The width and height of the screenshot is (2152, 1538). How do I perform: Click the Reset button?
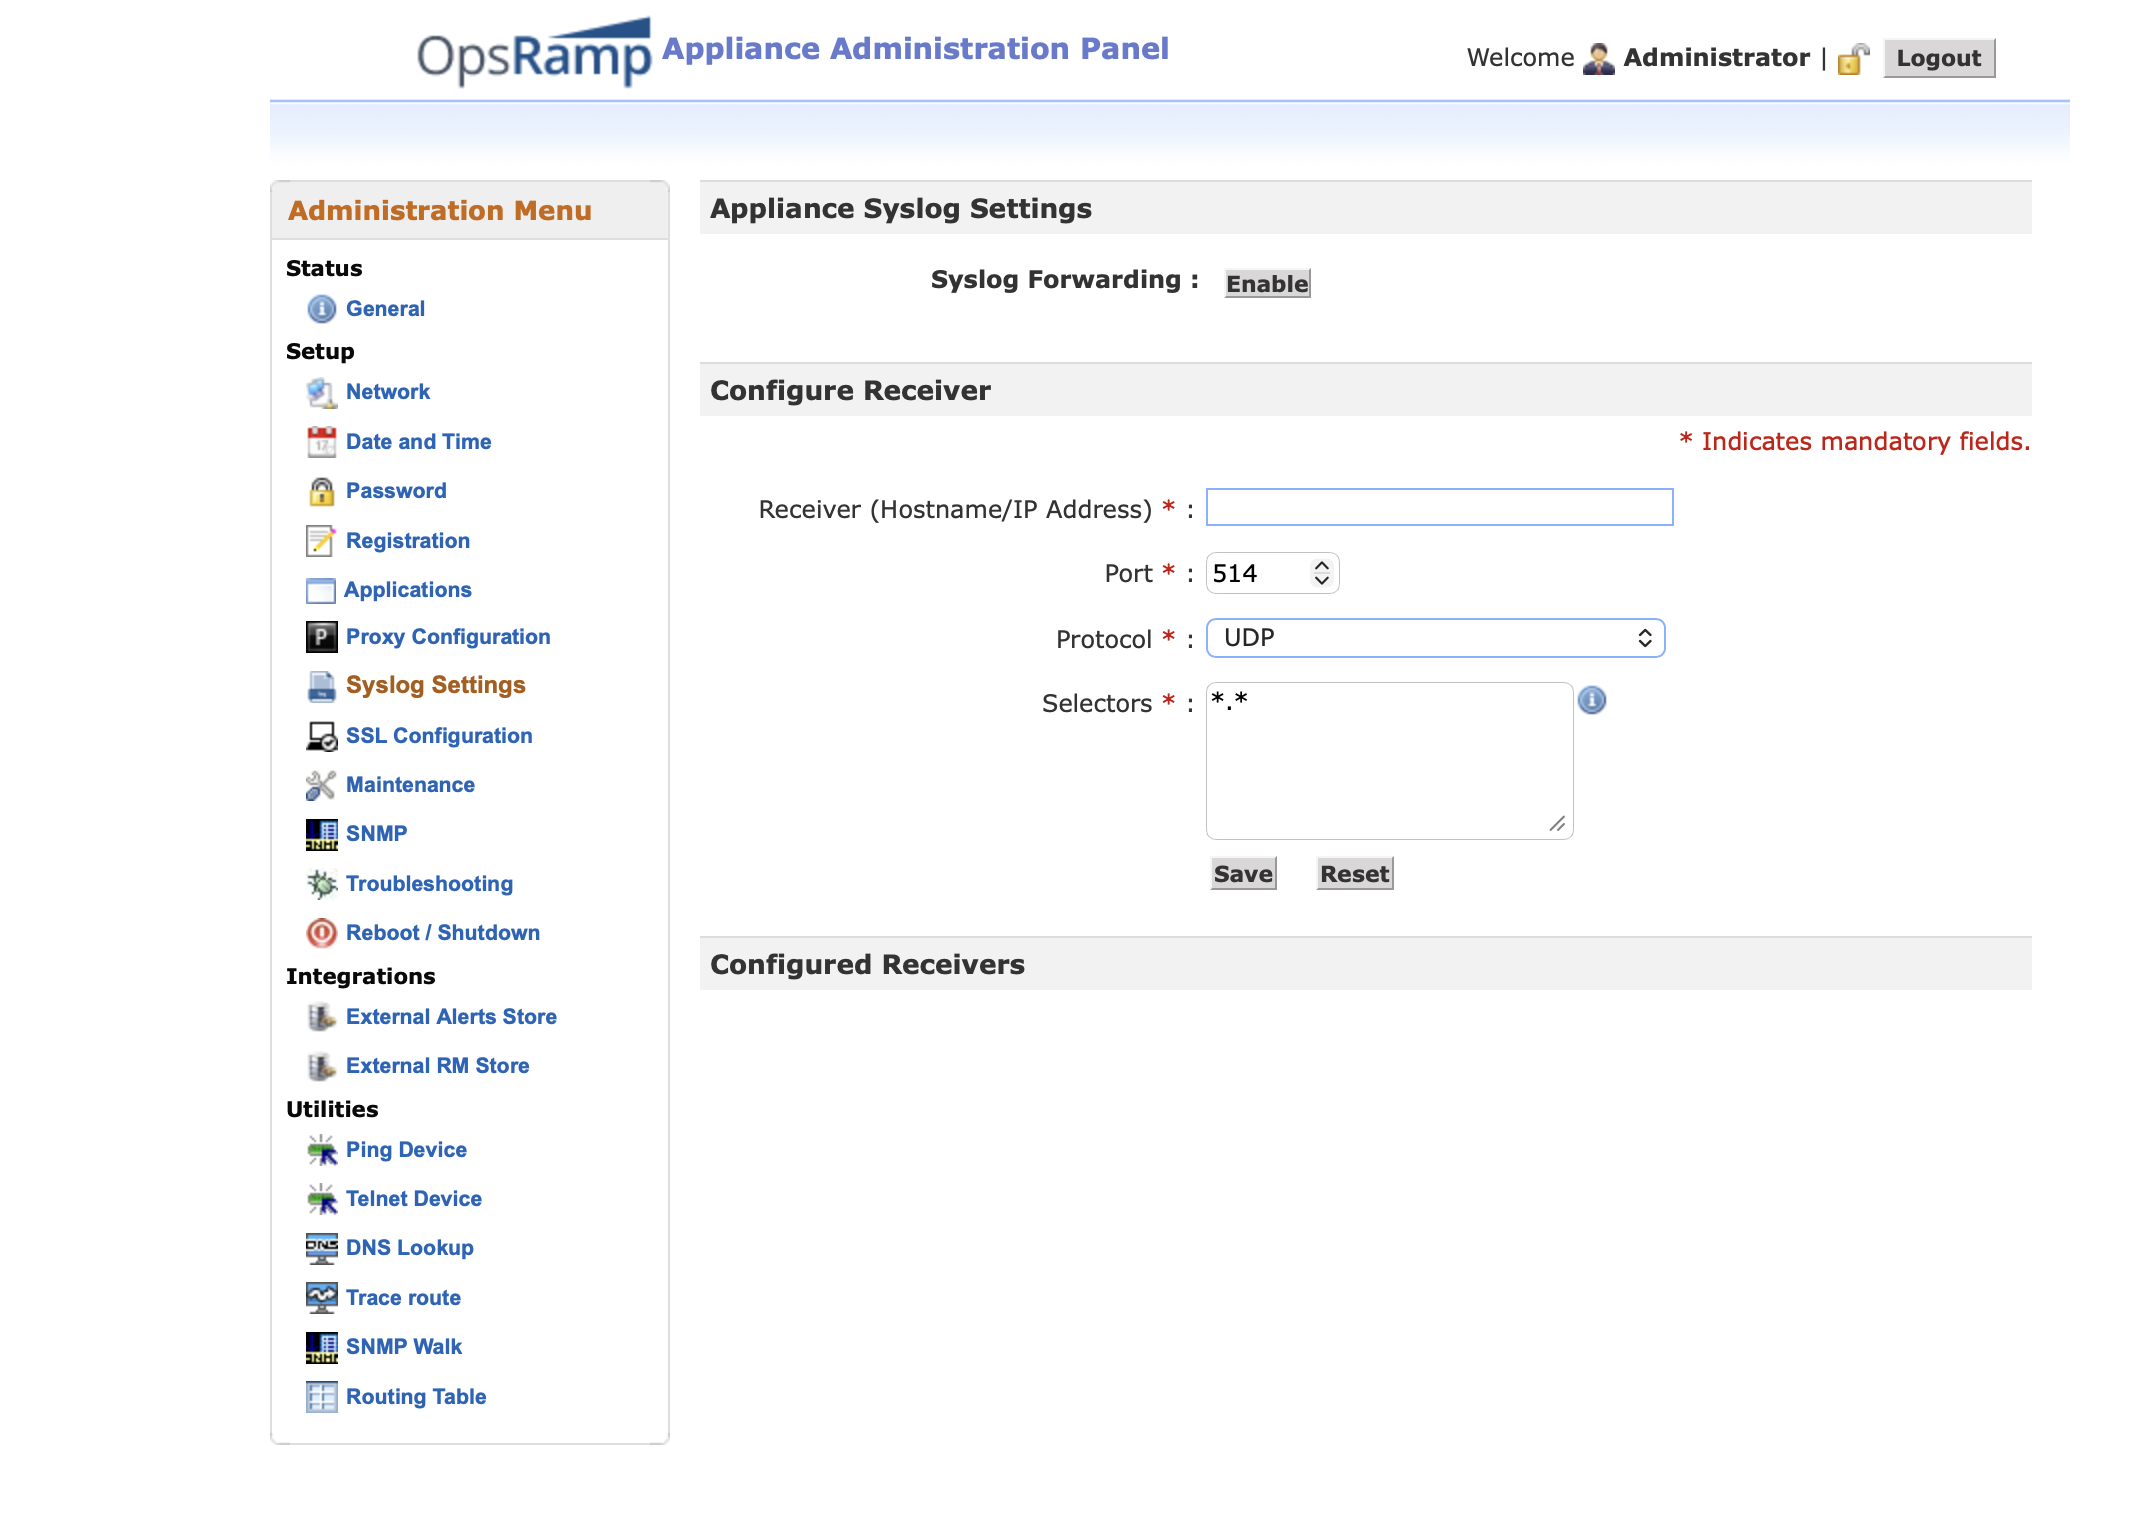coord(1354,874)
